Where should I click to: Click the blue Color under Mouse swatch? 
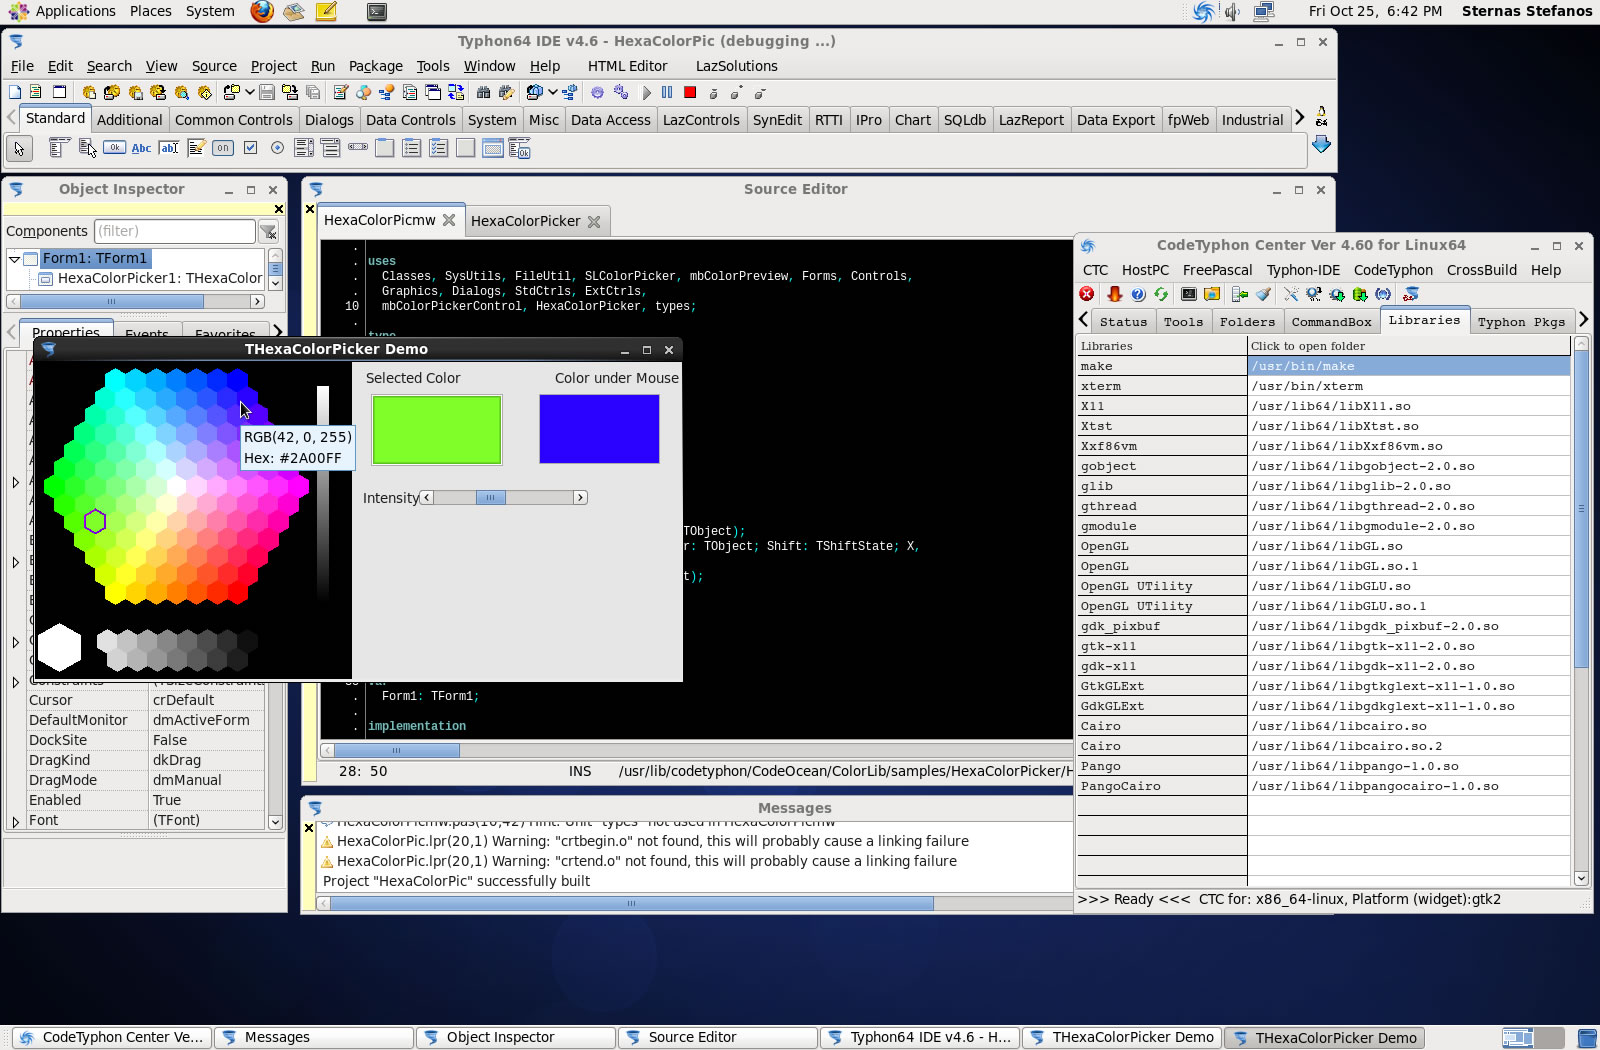[599, 428]
